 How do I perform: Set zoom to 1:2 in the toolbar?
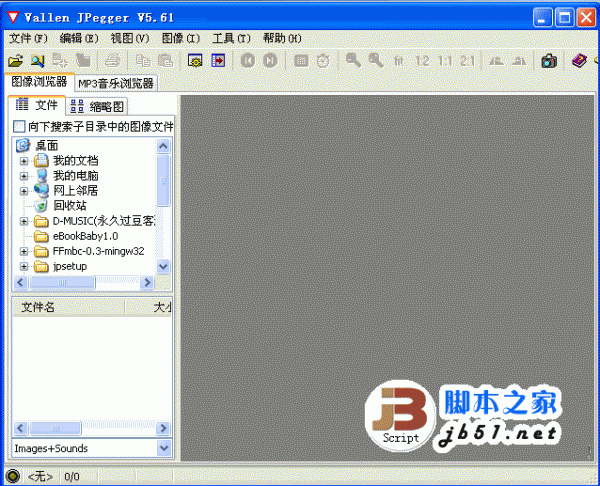pyautogui.click(x=422, y=61)
